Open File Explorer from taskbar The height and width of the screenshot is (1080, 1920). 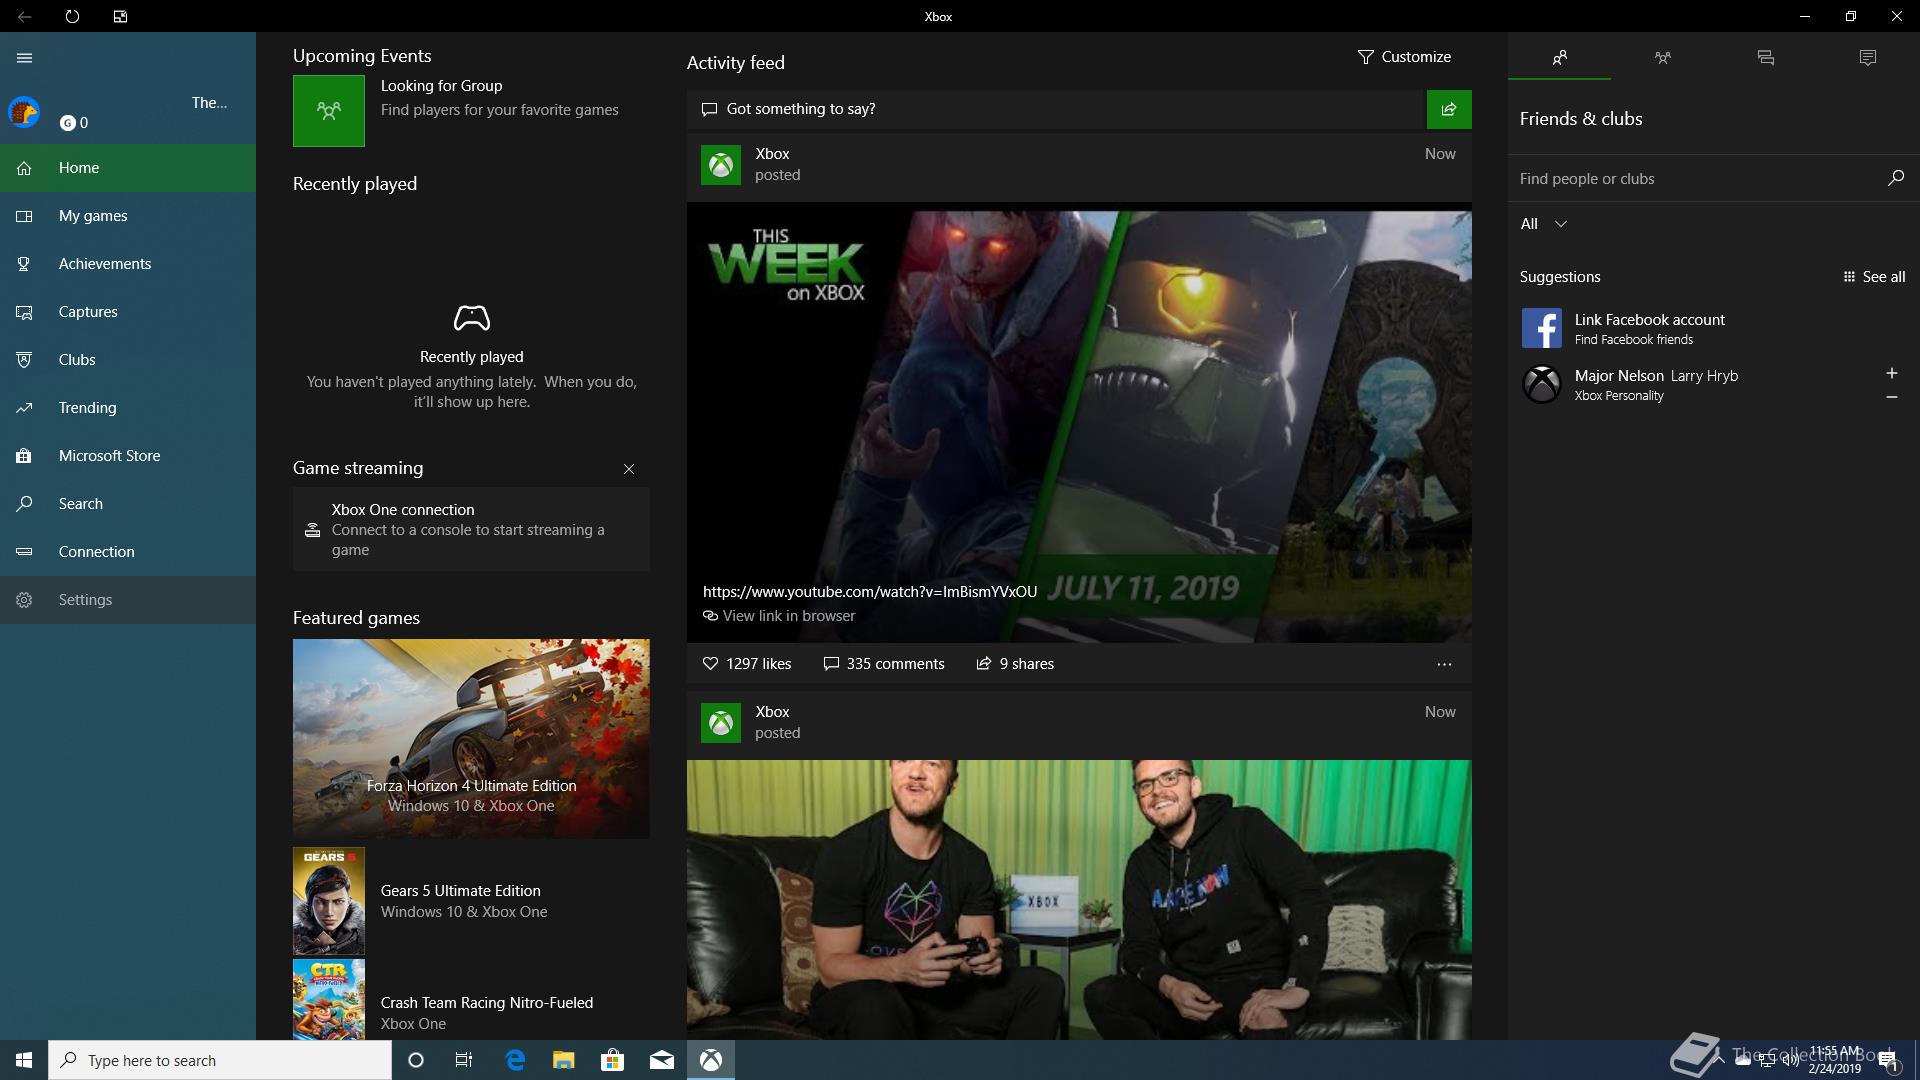tap(563, 1060)
